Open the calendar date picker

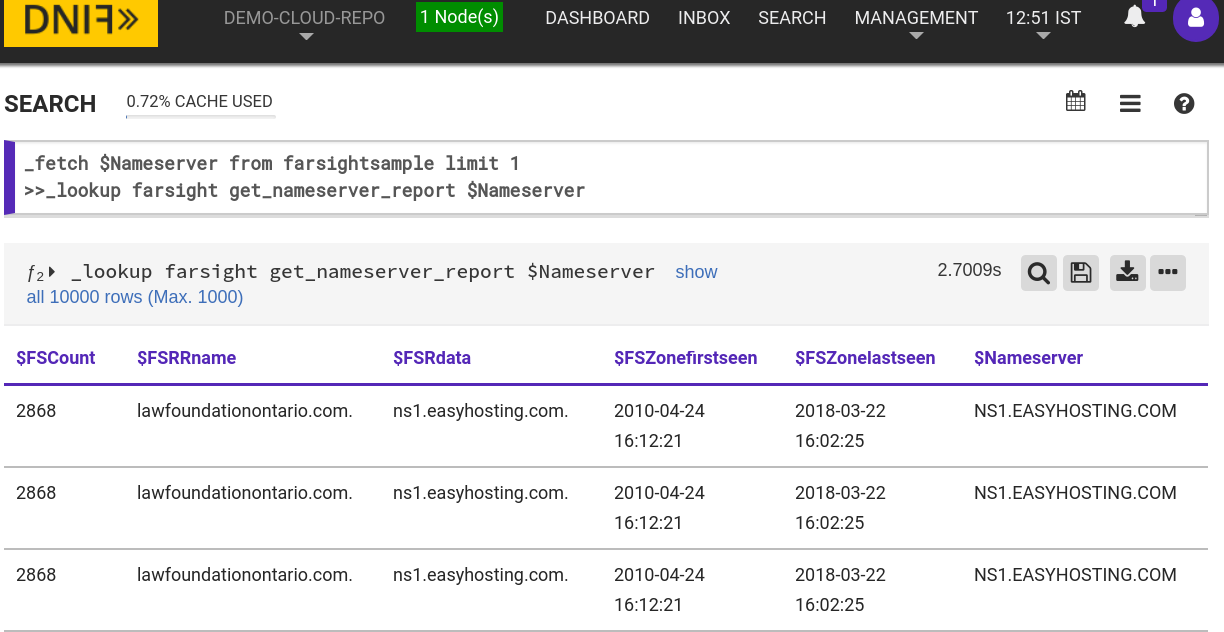point(1075,101)
